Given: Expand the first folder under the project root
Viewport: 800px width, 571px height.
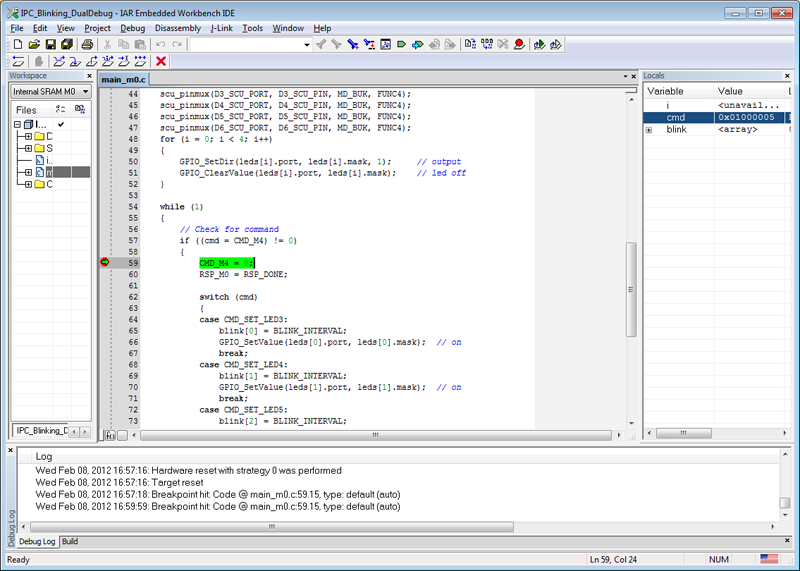Looking at the screenshot, I should click(x=28, y=136).
